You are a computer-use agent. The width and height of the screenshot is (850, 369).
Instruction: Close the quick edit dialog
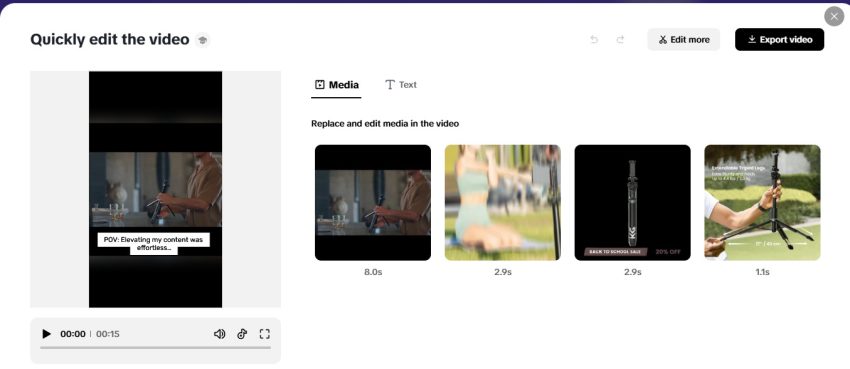tap(834, 16)
